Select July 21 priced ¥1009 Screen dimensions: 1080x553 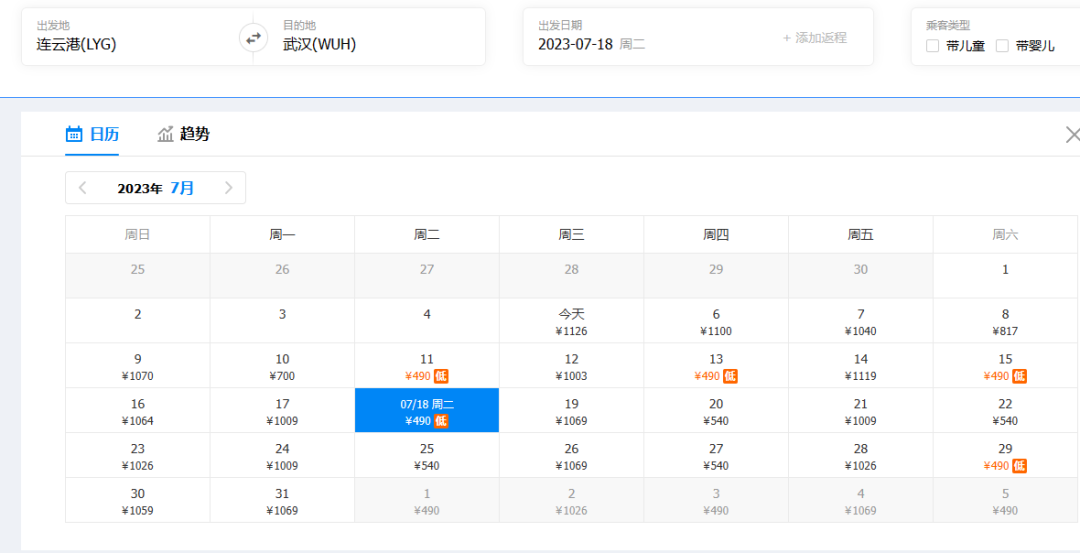coord(861,410)
